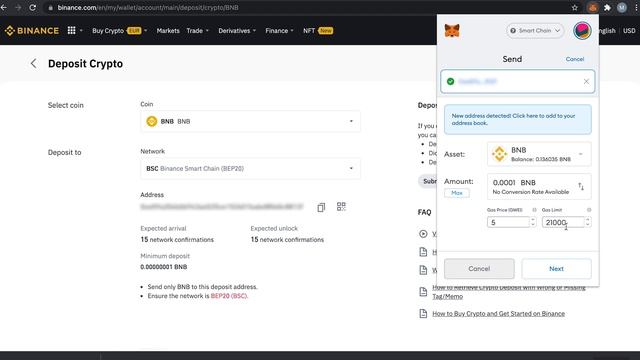Bookmark this page with the star icon
The height and width of the screenshot is (360, 640).
[575, 8]
